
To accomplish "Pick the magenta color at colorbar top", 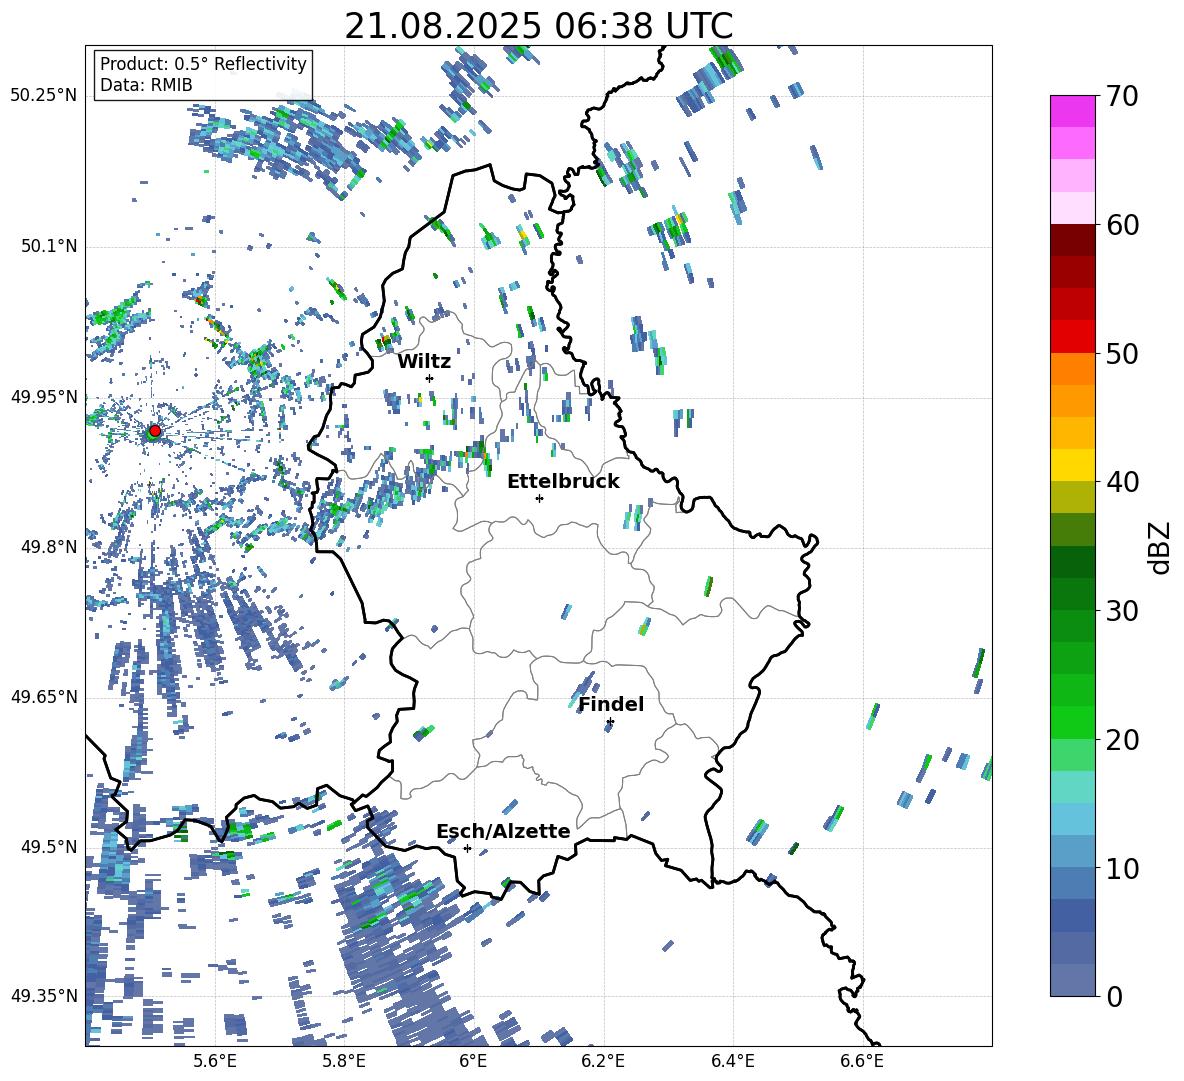I will [1072, 111].
